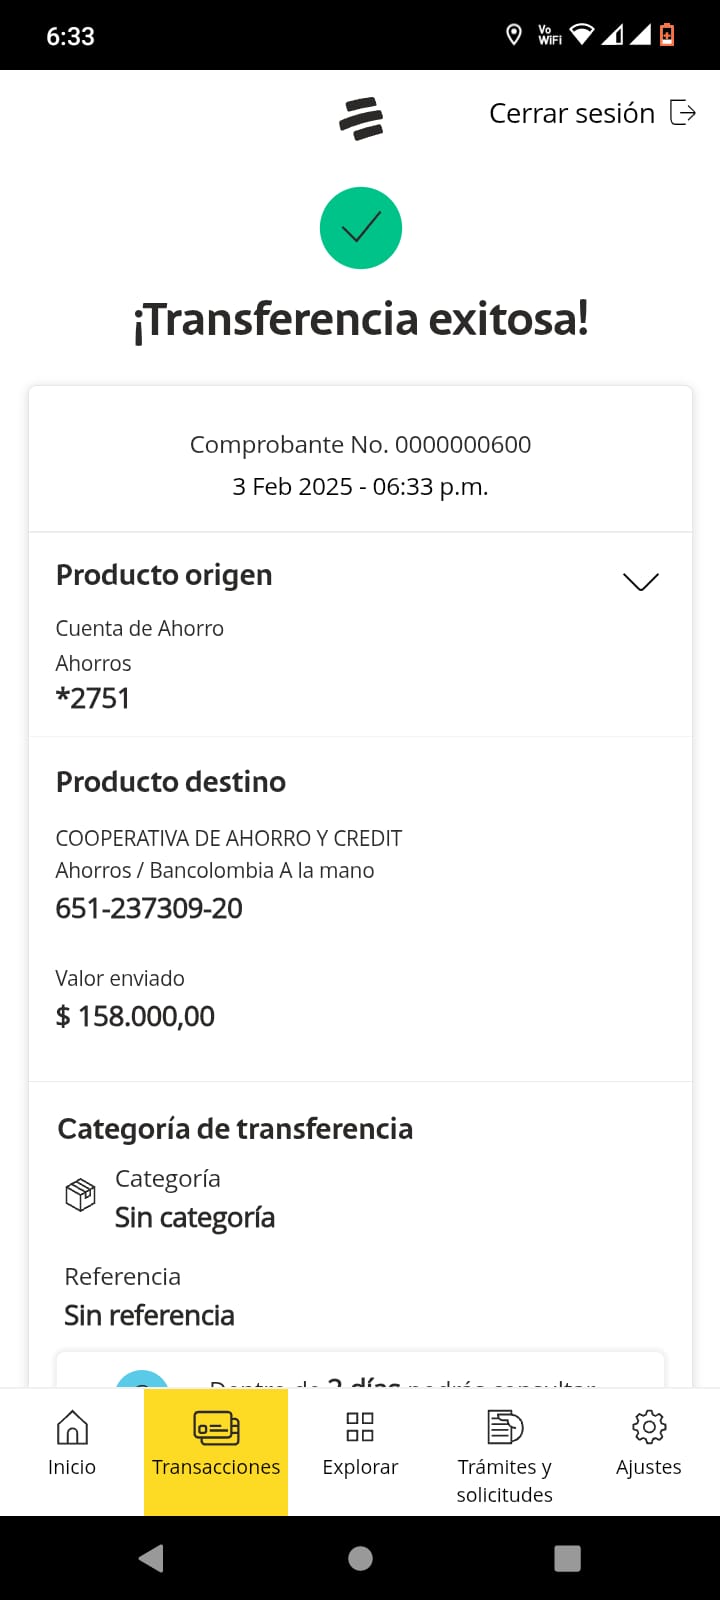Open the Inicio home icon

tap(72, 1428)
